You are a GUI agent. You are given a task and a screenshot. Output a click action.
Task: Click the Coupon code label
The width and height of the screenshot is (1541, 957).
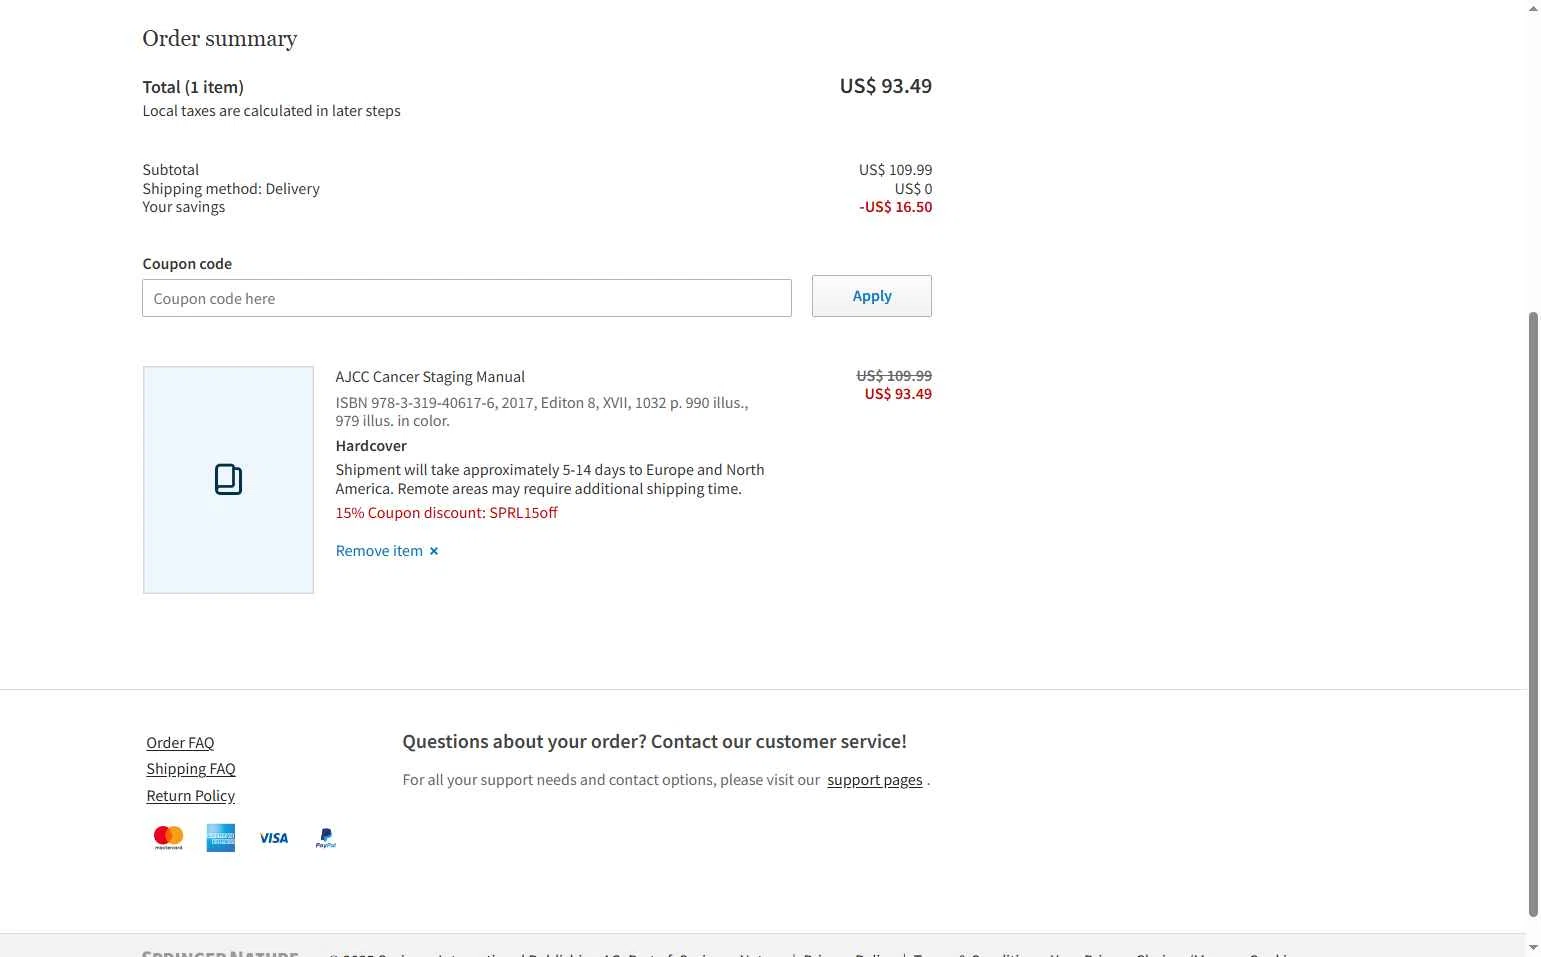click(187, 264)
